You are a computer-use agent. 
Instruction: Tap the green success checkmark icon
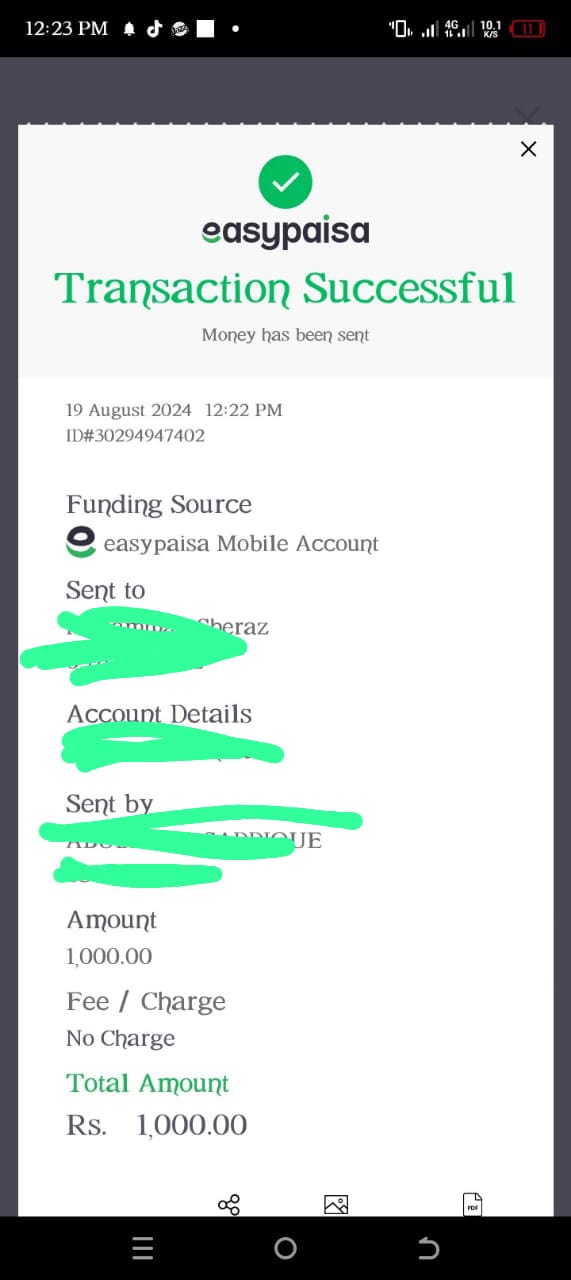click(x=285, y=181)
